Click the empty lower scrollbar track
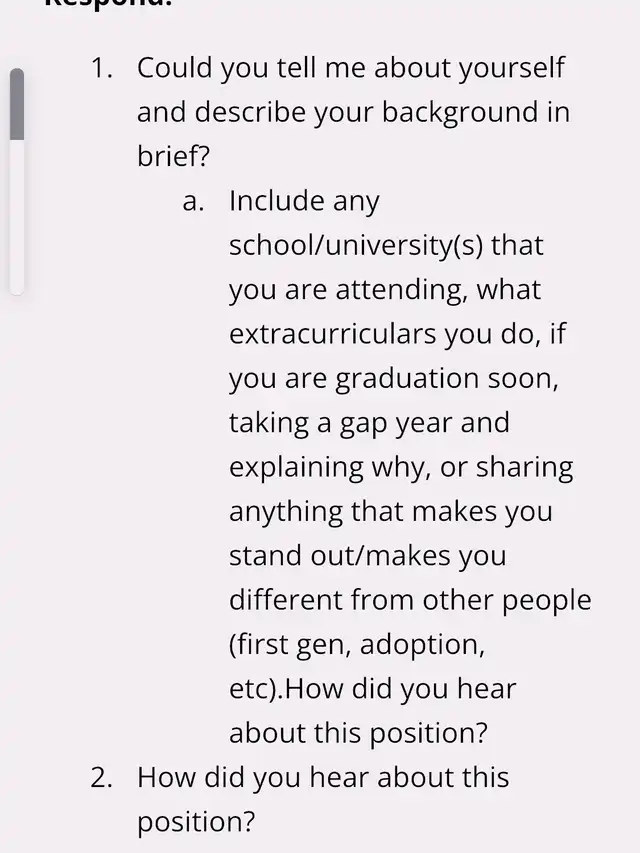The height and width of the screenshot is (853, 640). click(x=17, y=218)
